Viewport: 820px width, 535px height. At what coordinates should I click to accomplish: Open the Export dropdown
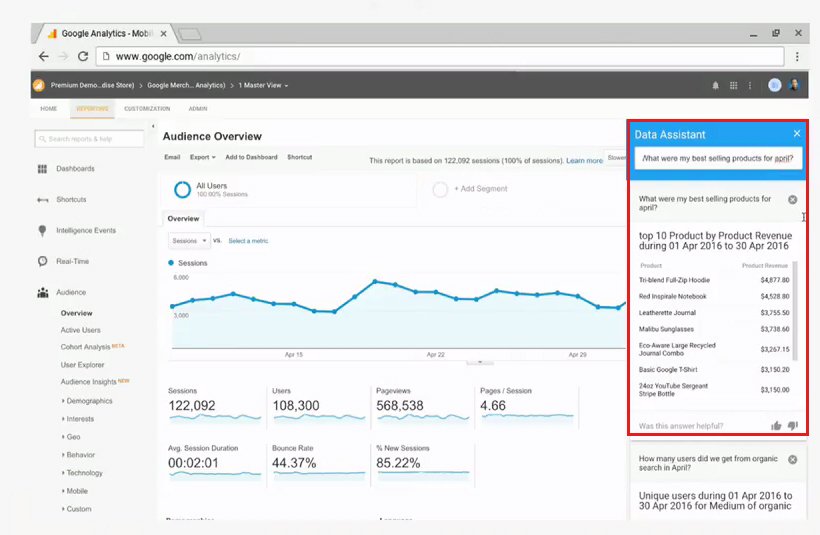tap(202, 157)
